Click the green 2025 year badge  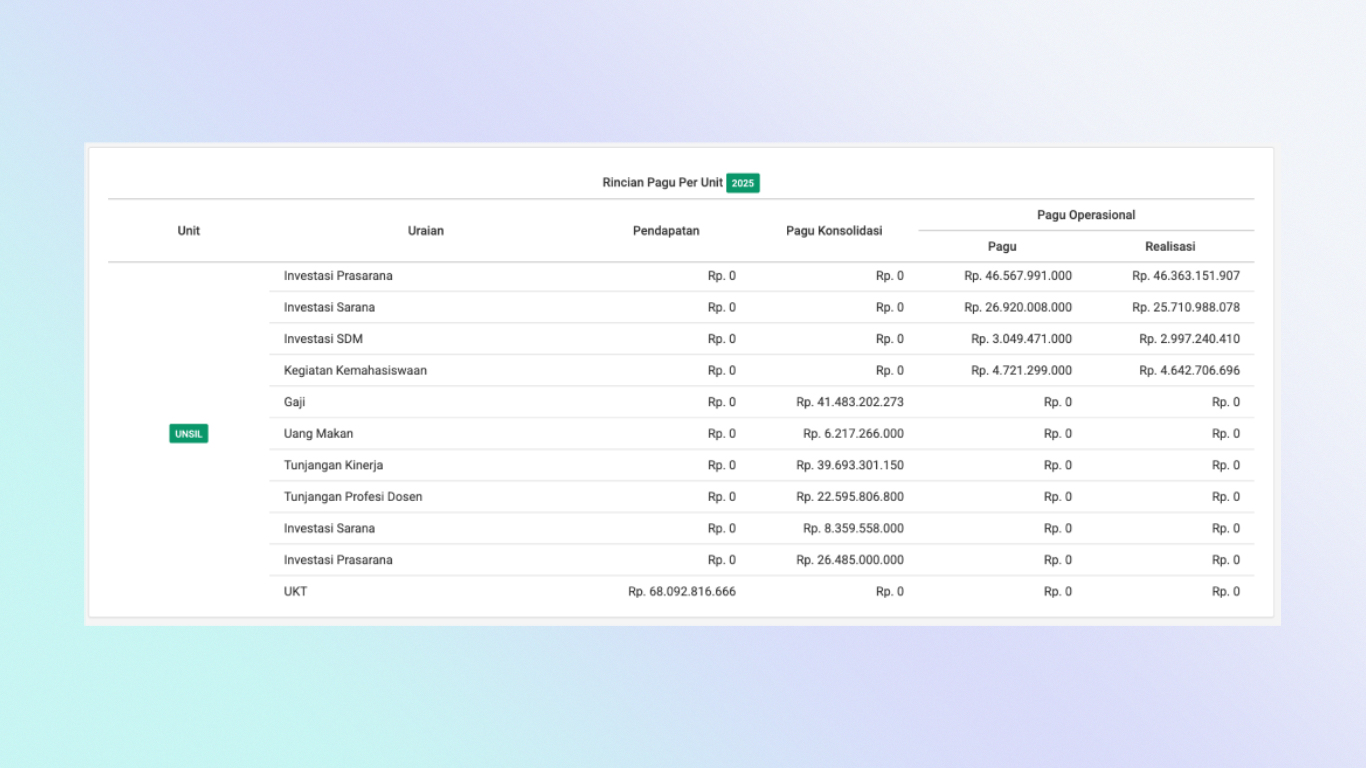tap(742, 183)
